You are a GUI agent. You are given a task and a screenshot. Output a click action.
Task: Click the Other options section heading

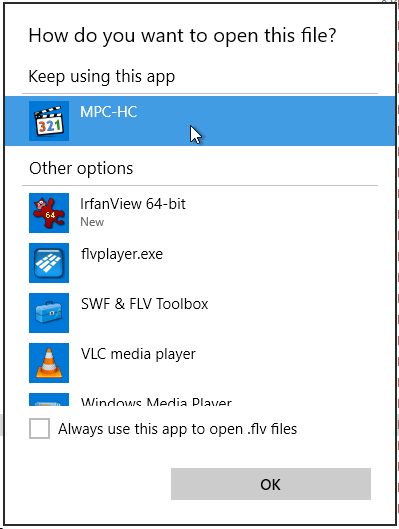pyautogui.click(x=81, y=168)
